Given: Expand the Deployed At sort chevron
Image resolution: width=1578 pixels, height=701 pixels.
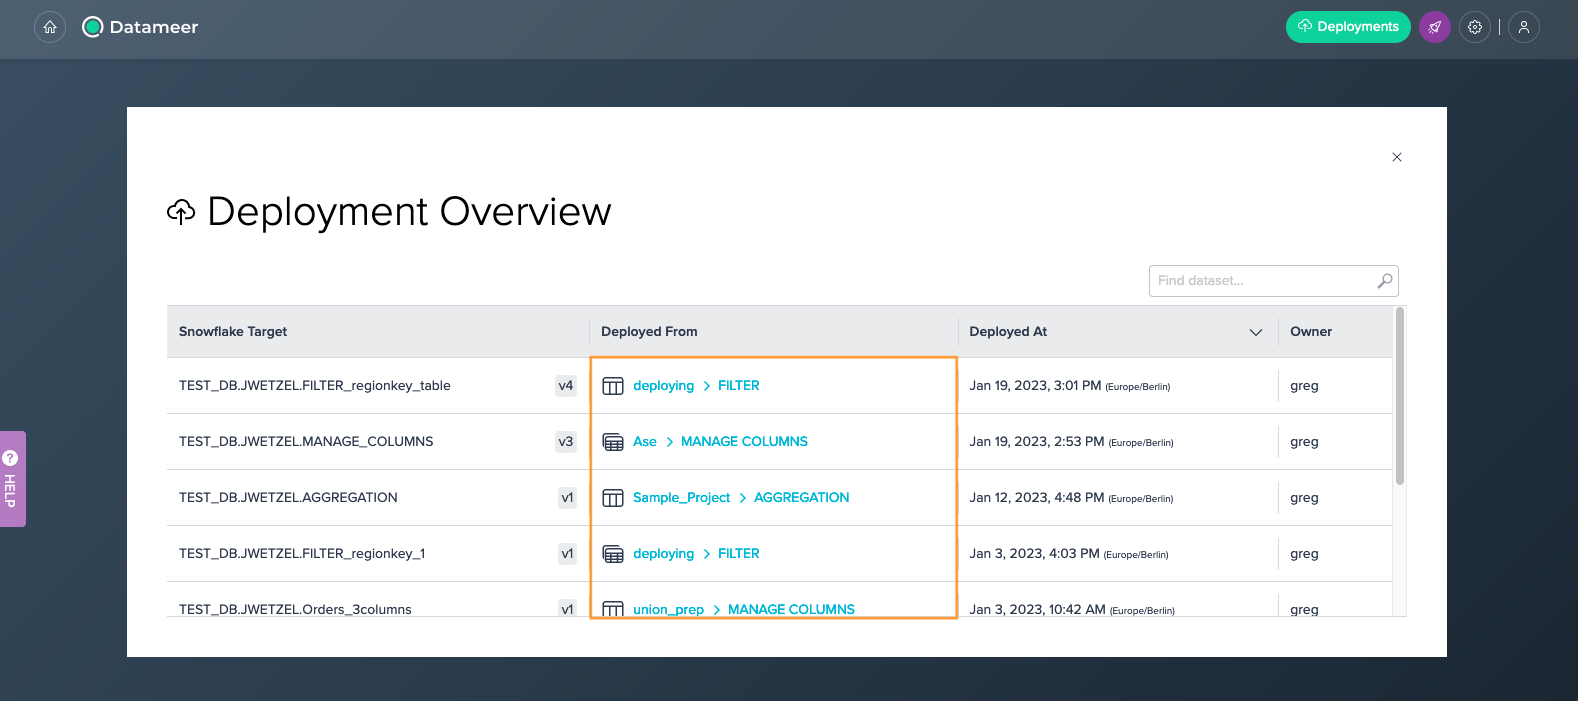Looking at the screenshot, I should (x=1256, y=332).
